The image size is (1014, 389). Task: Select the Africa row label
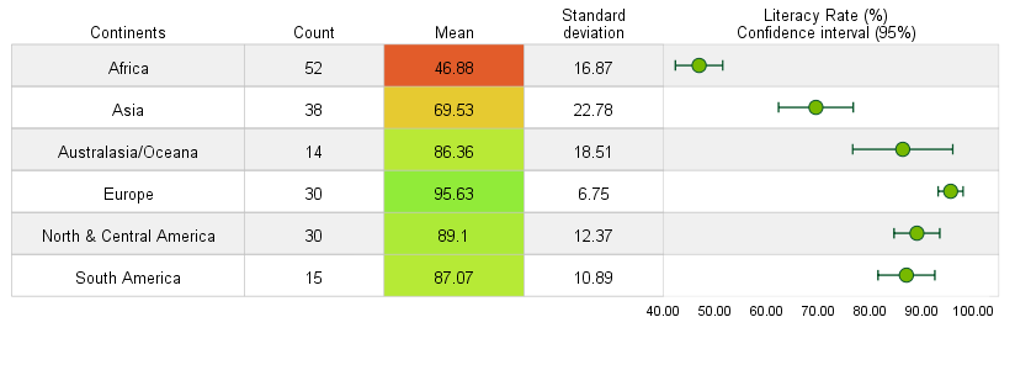[x=128, y=68]
